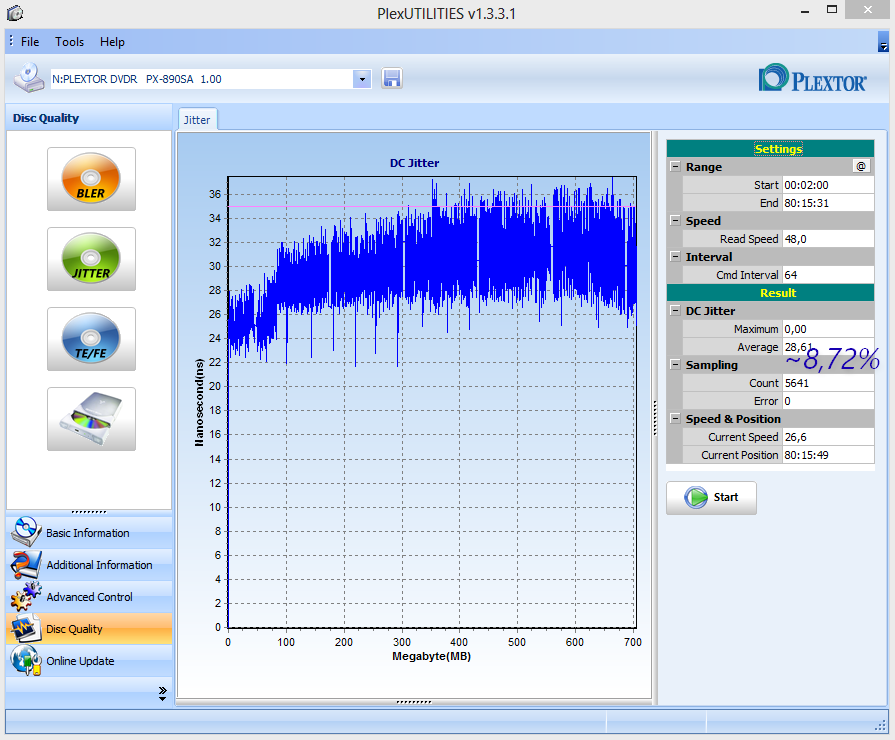Click the Settings header

click(x=770, y=148)
